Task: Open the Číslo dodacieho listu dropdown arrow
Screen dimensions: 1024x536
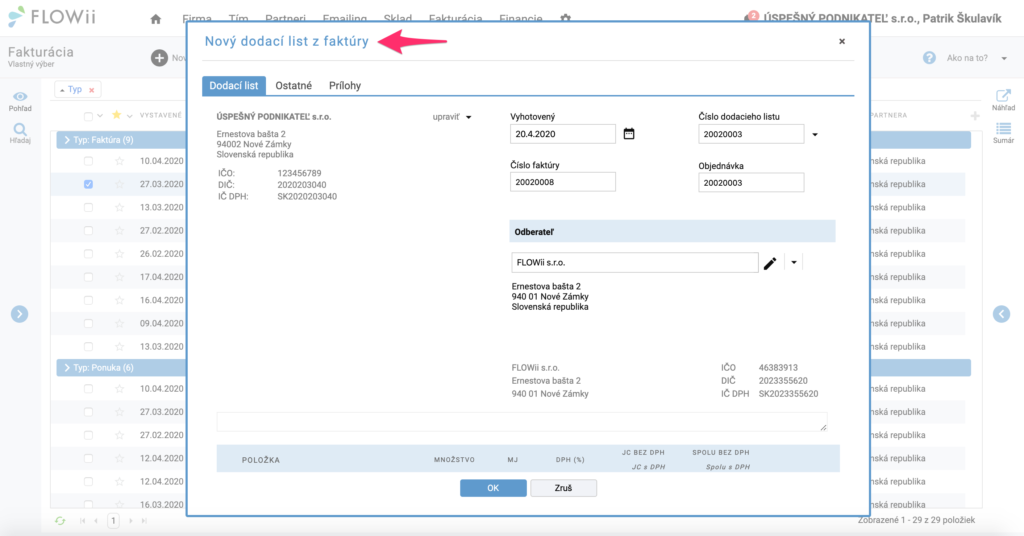Action: pyautogui.click(x=814, y=134)
